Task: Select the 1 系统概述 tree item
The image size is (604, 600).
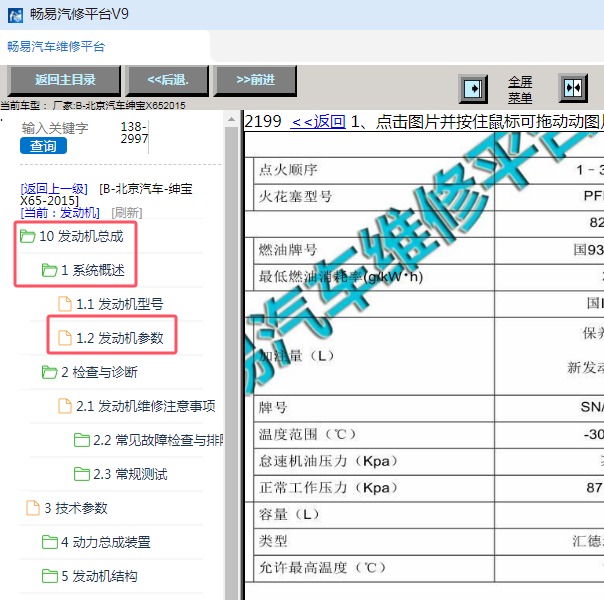Action: pyautogui.click(x=93, y=270)
